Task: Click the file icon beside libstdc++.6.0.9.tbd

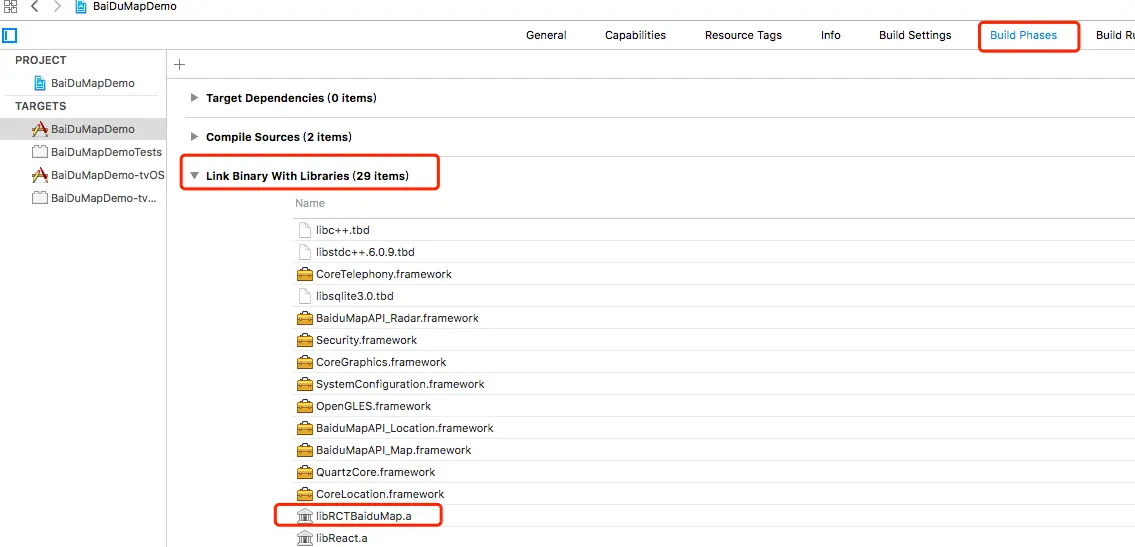Action: (x=304, y=252)
